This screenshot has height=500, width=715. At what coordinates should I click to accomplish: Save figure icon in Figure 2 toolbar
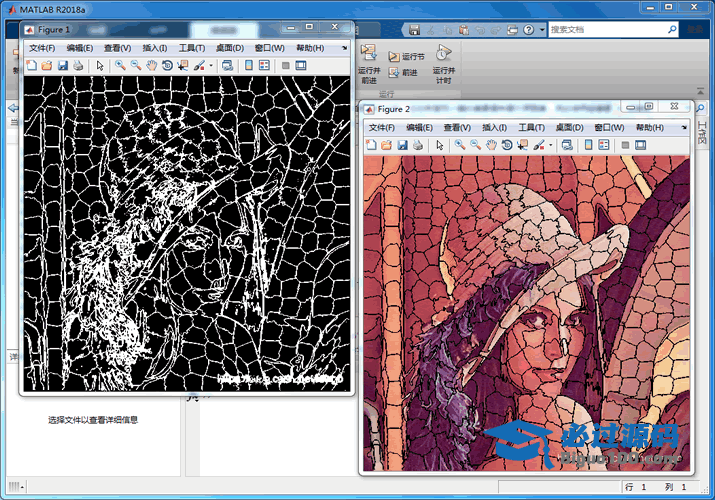402,145
